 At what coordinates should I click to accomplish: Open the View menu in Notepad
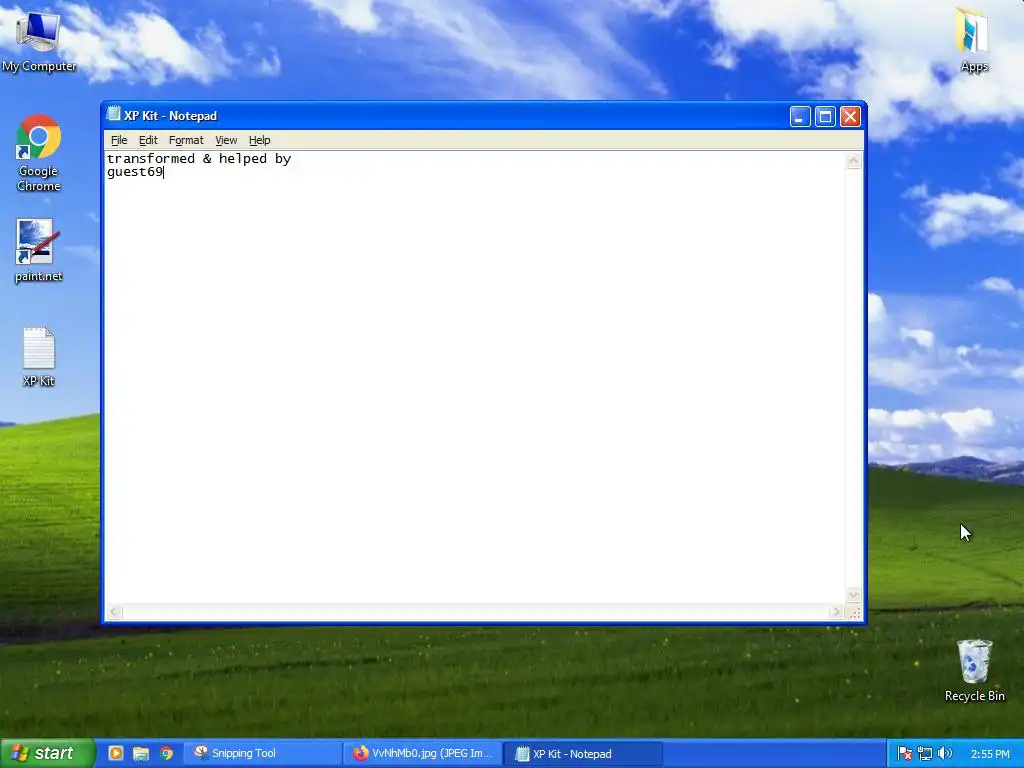coord(226,140)
